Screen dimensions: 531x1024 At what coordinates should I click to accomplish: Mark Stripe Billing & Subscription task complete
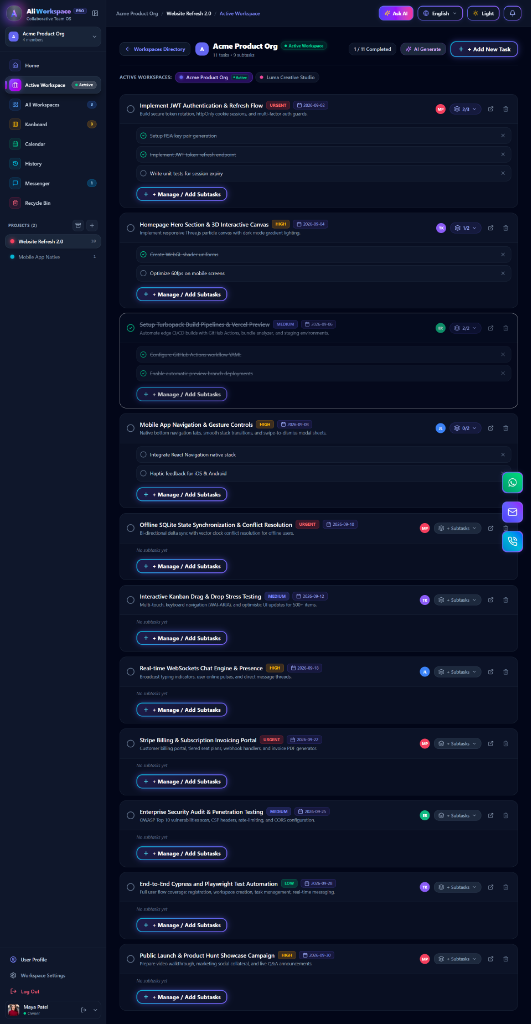click(x=131, y=743)
